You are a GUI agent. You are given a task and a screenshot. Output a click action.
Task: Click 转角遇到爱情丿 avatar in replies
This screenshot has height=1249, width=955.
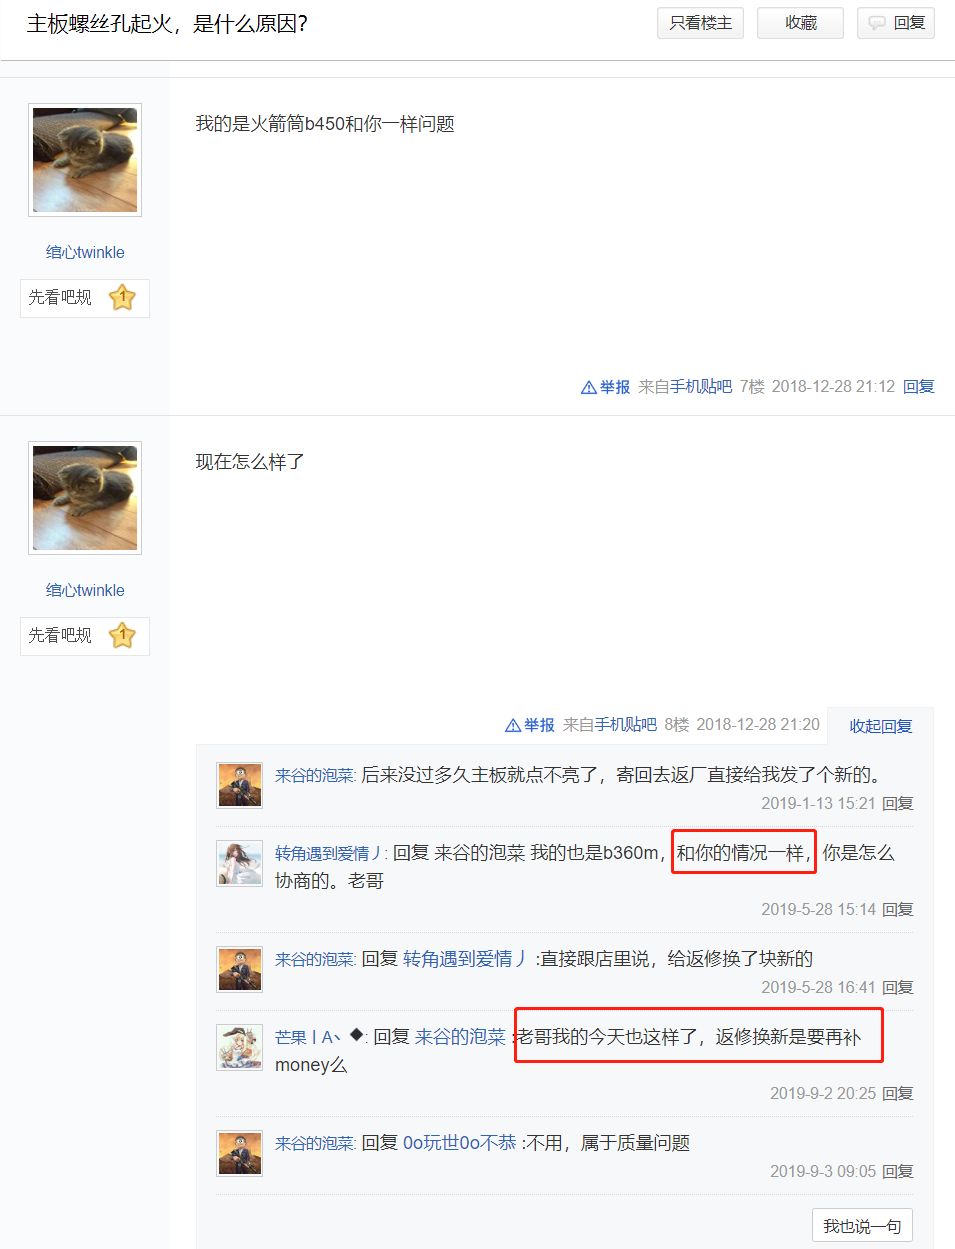tap(240, 863)
